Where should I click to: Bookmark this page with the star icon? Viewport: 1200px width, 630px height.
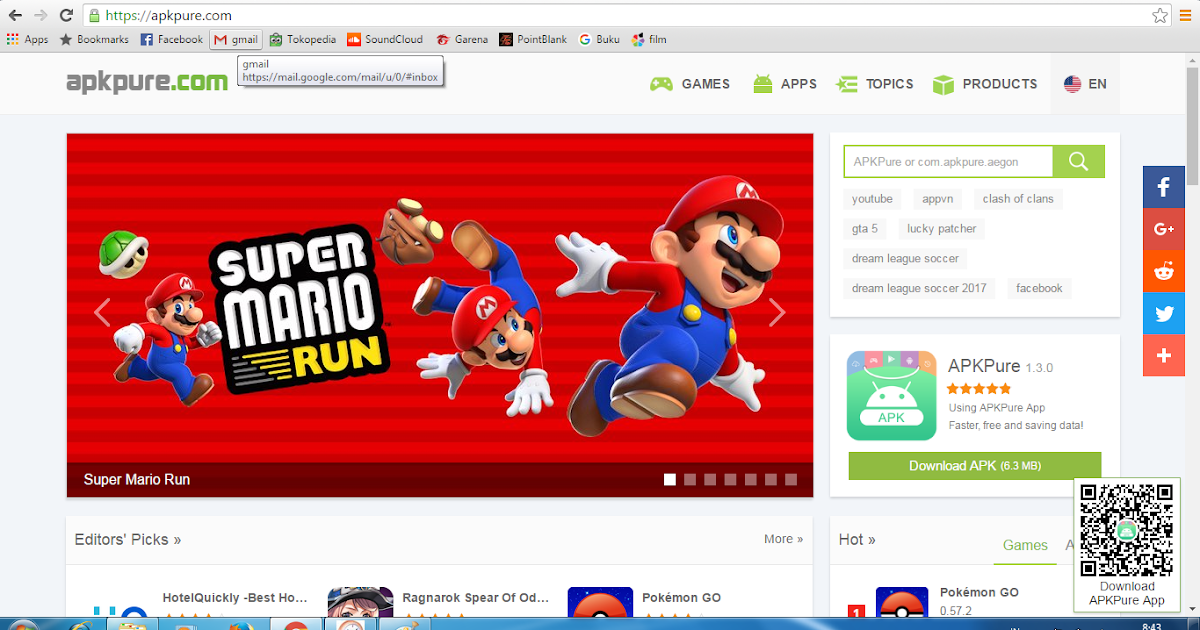[x=1160, y=15]
